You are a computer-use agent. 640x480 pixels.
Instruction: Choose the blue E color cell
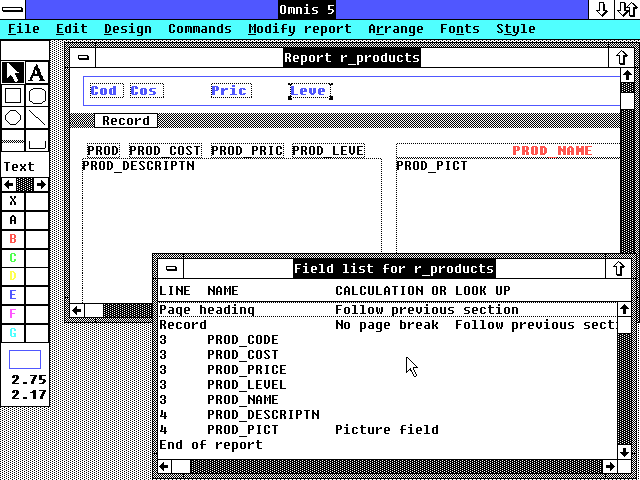coord(13,295)
